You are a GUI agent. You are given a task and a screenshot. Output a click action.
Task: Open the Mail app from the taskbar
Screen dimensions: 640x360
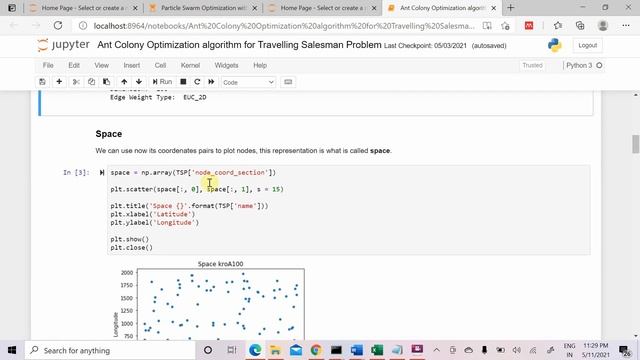pos(296,350)
